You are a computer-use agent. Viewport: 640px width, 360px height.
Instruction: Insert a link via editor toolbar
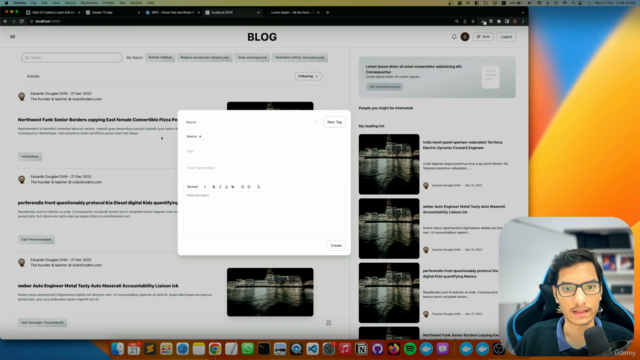click(233, 187)
